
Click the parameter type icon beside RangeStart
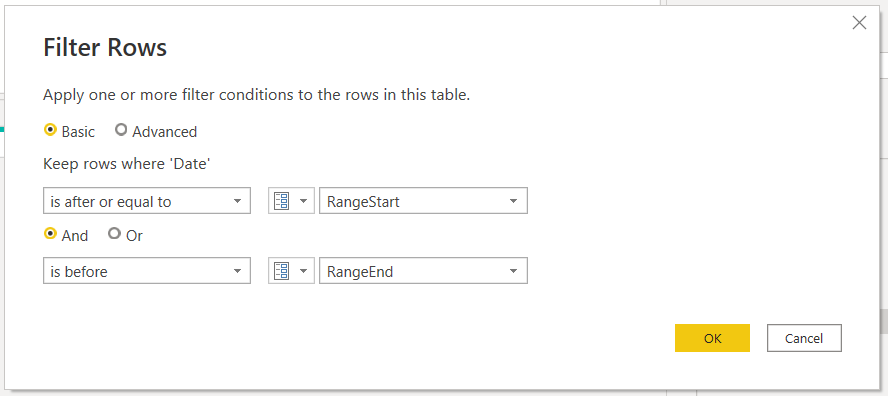(x=281, y=201)
